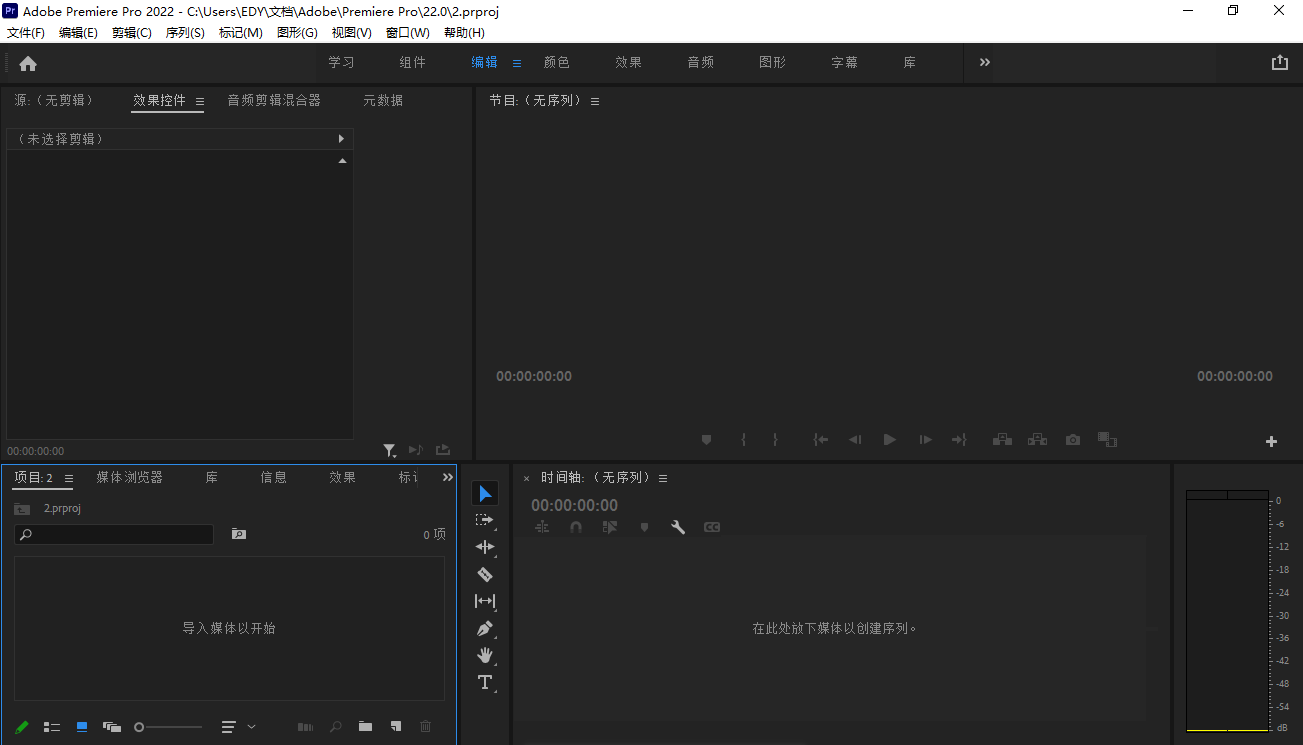Open the 颜色 workspace
This screenshot has height=745, width=1303.
point(556,62)
